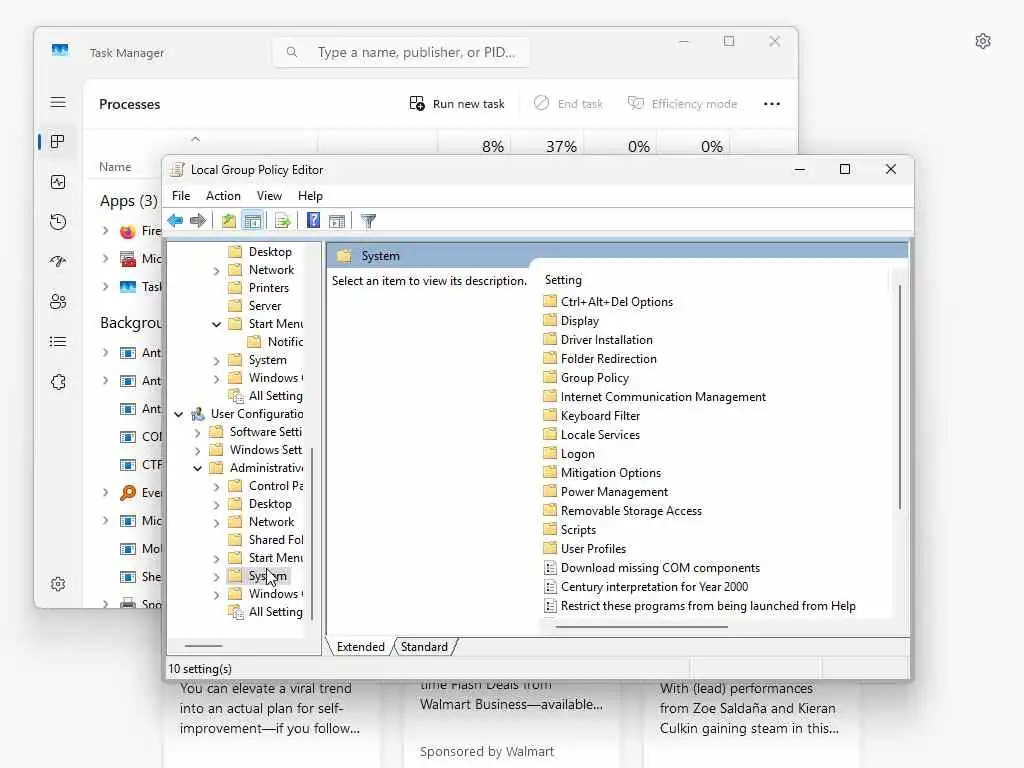The height and width of the screenshot is (768, 1024).
Task: Open Task Manager settings gear at sidebar bottom
Action: point(58,584)
